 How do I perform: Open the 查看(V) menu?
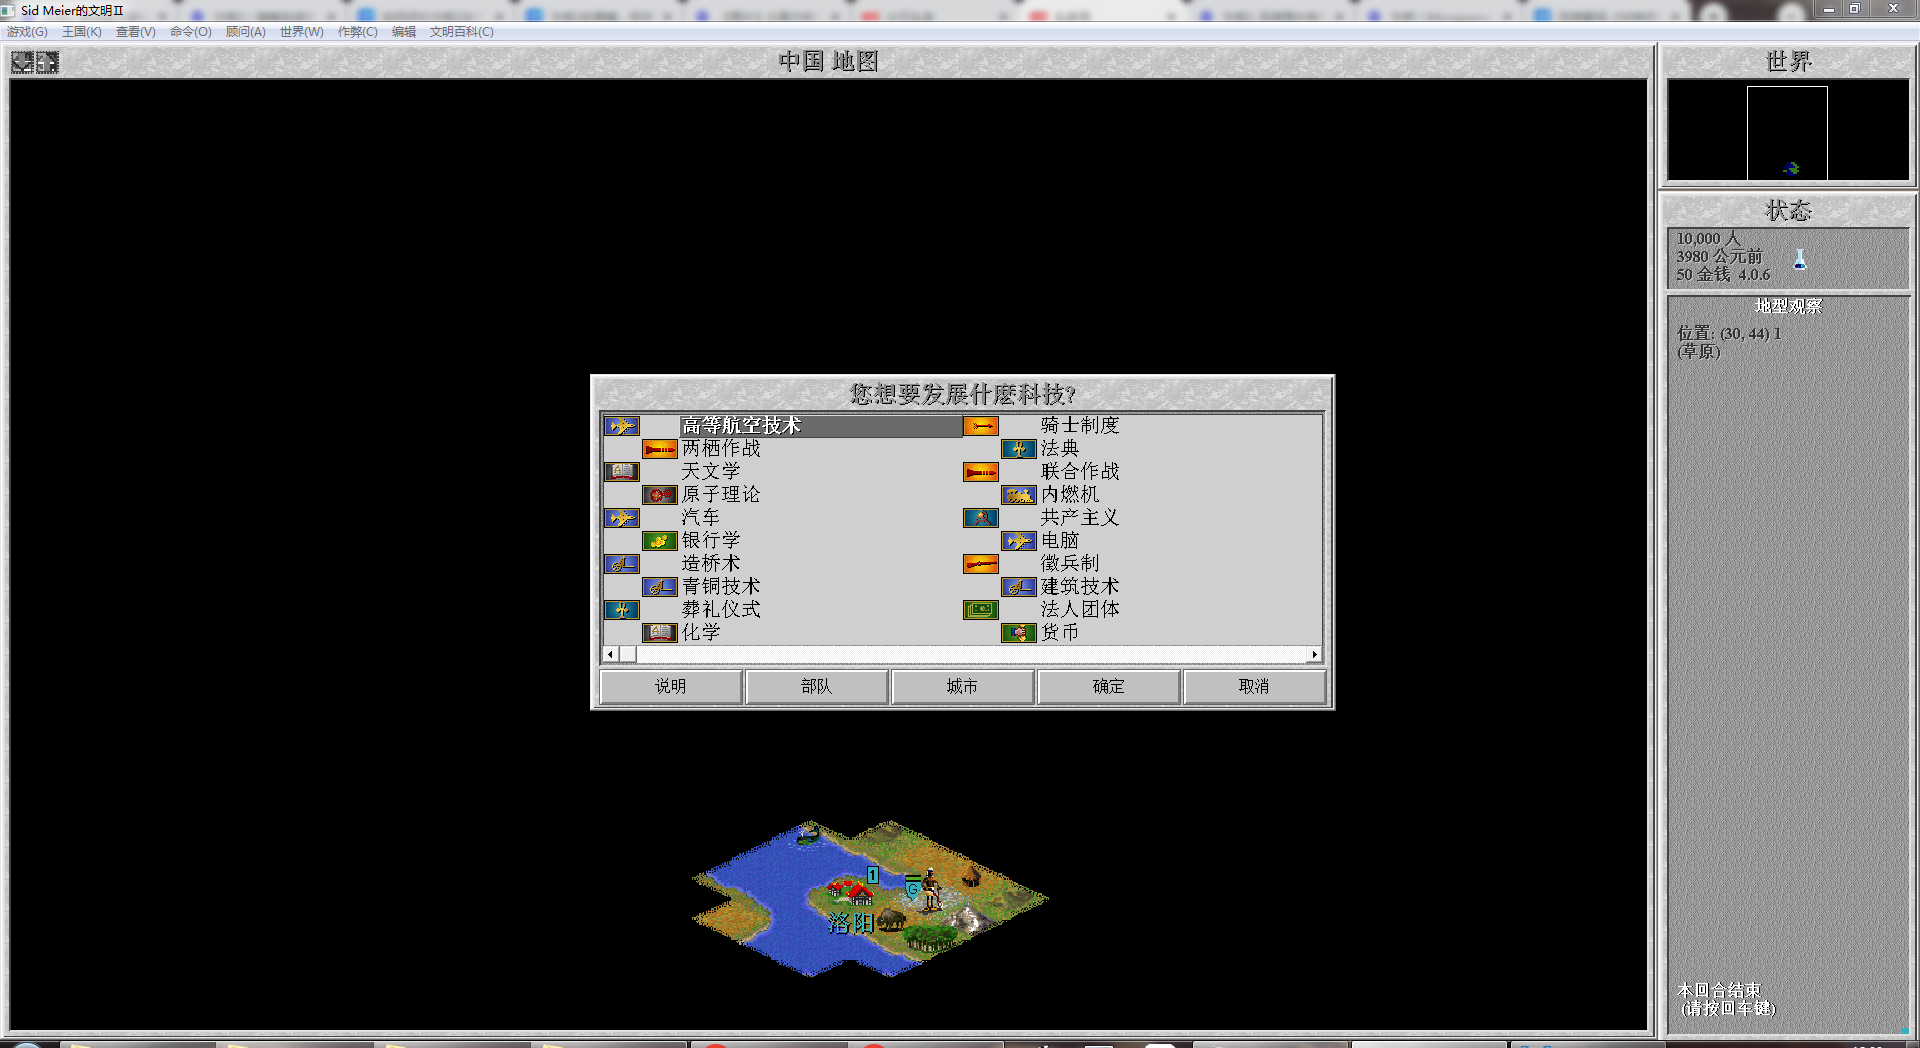(136, 32)
